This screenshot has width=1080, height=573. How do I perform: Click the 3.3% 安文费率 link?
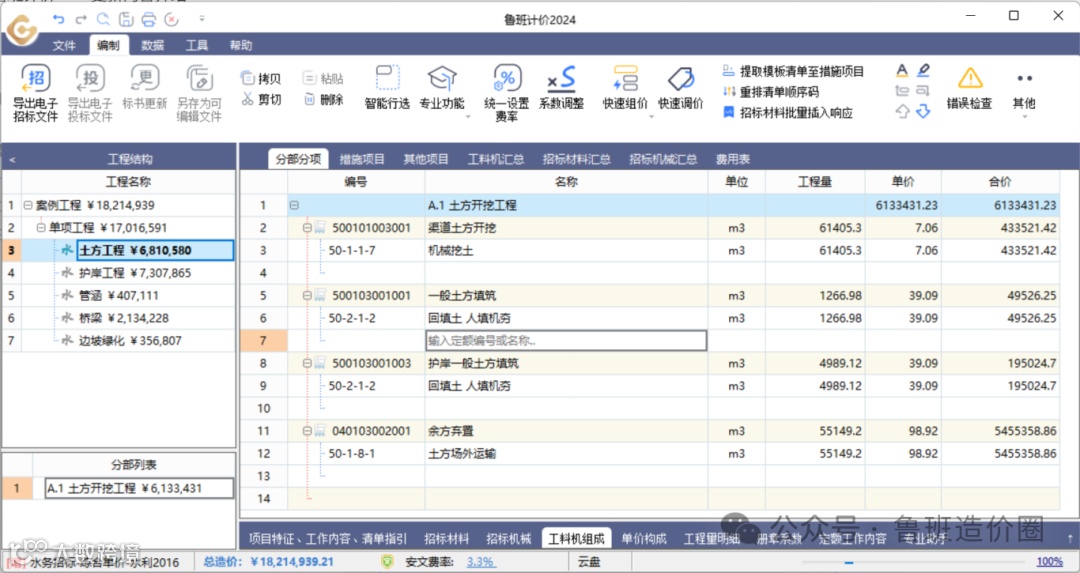tap(480, 562)
